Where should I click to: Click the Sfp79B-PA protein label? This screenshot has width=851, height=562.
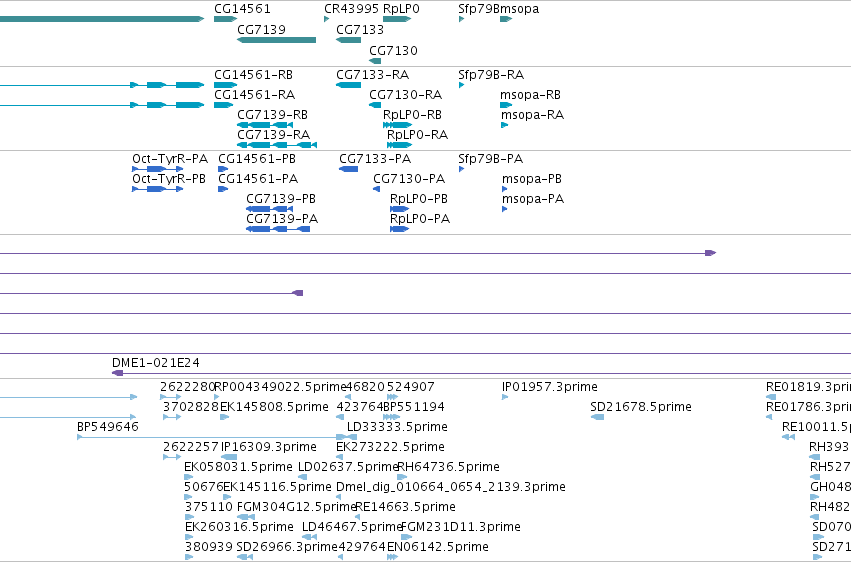click(491, 158)
